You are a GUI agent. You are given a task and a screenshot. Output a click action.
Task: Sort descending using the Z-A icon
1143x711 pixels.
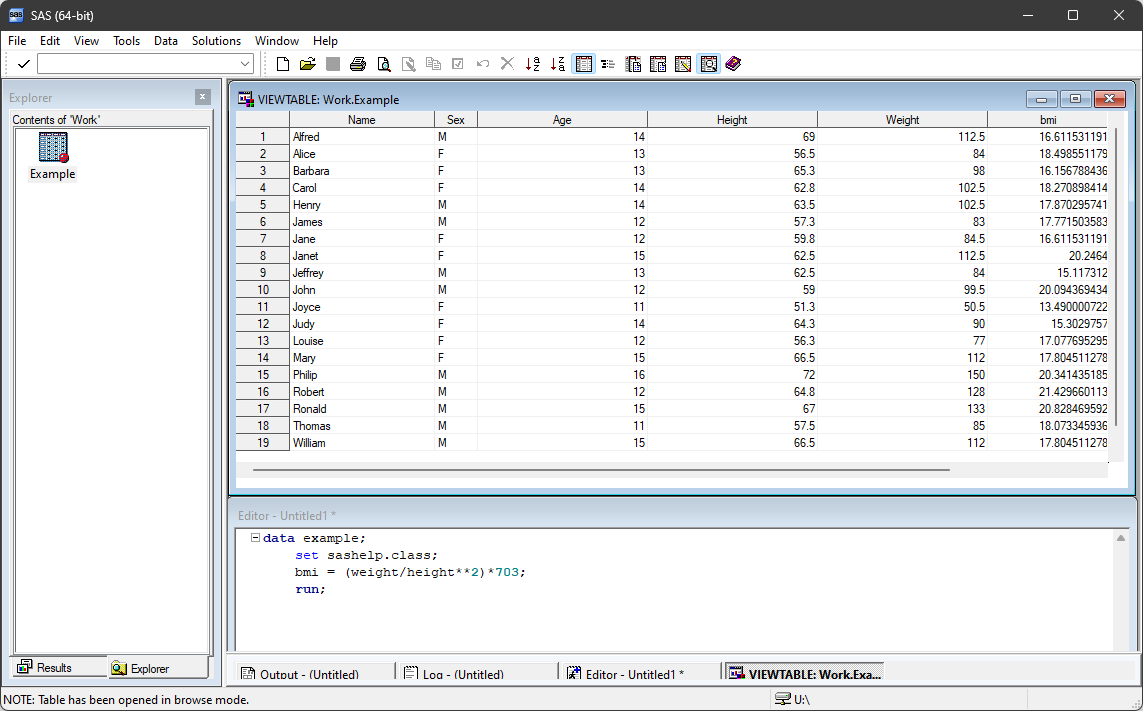[x=558, y=64]
